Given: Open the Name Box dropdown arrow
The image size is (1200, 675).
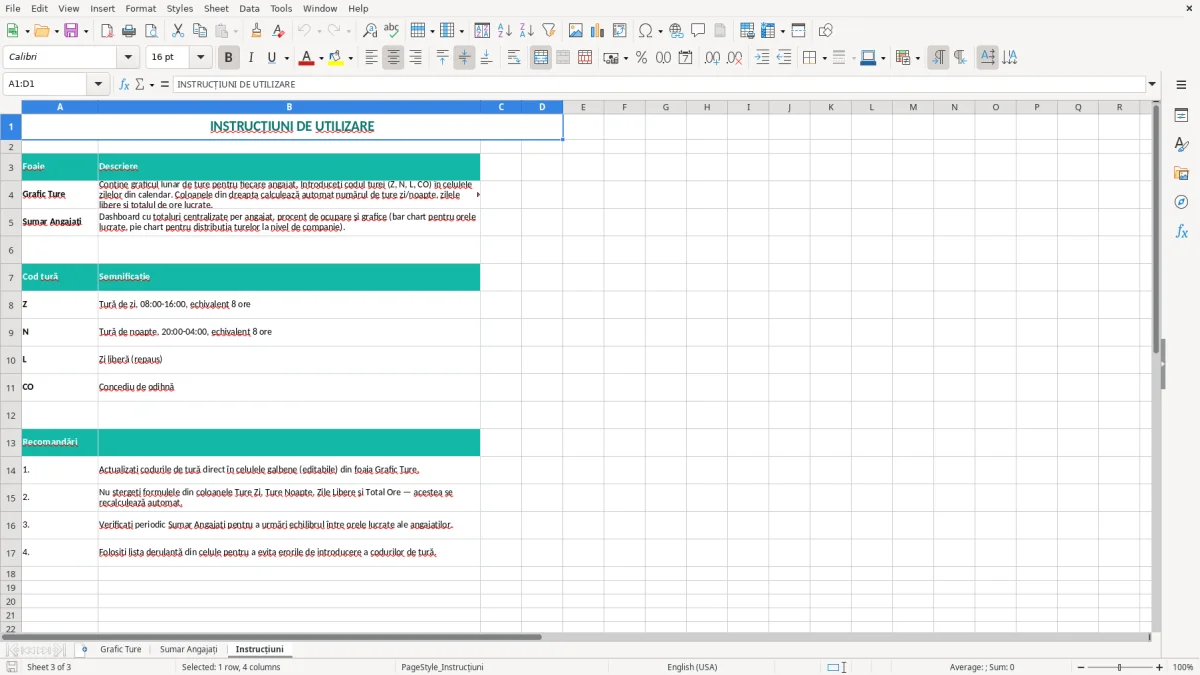Looking at the screenshot, I should 99,85.
